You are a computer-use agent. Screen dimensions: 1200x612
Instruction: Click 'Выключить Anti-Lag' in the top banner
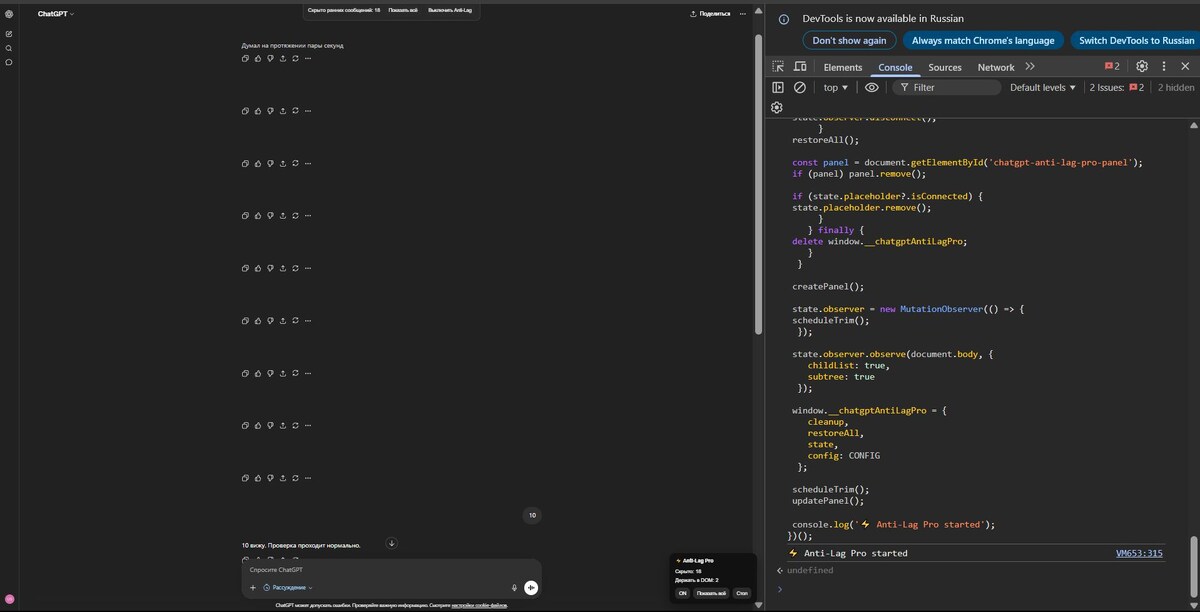[450, 10]
